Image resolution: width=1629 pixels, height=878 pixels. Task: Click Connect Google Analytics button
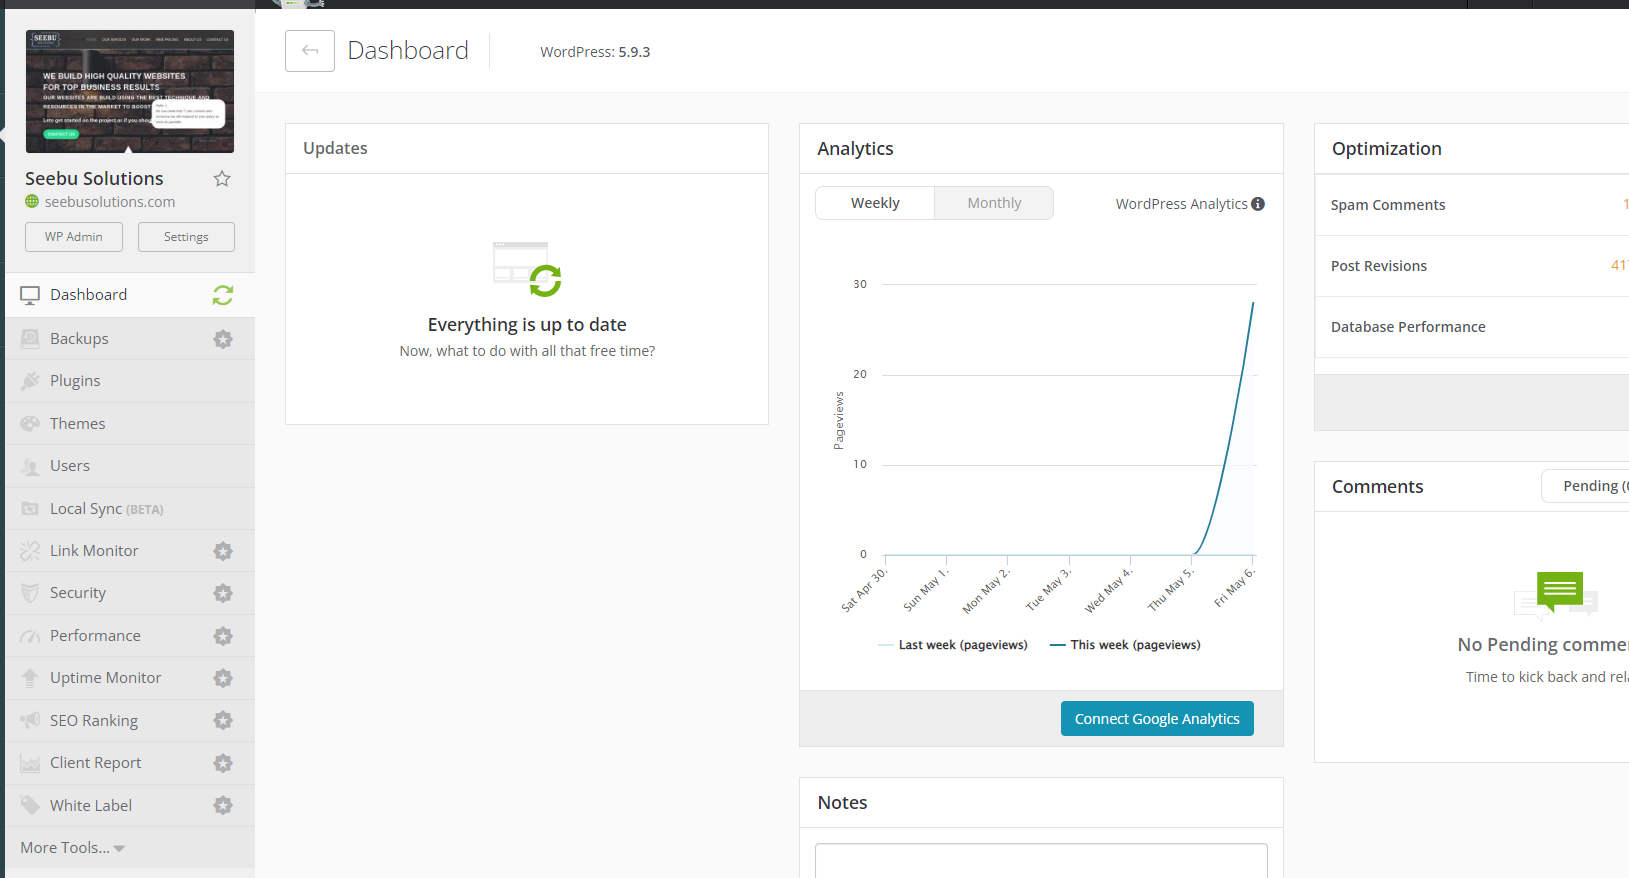pyautogui.click(x=1157, y=719)
